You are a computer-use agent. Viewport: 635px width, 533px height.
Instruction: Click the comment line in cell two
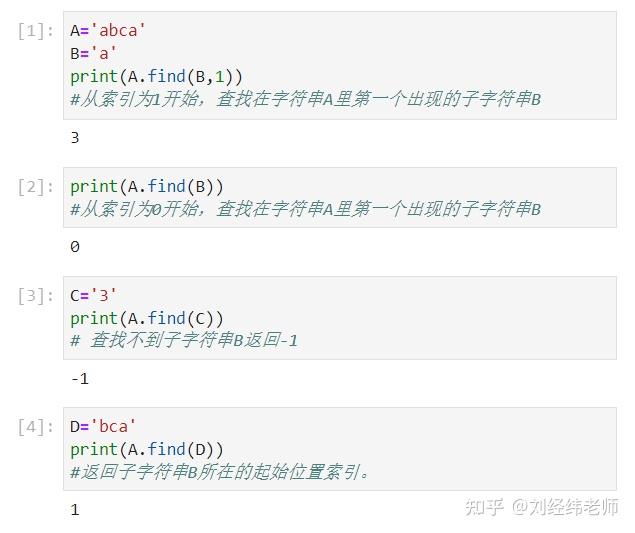click(305, 209)
